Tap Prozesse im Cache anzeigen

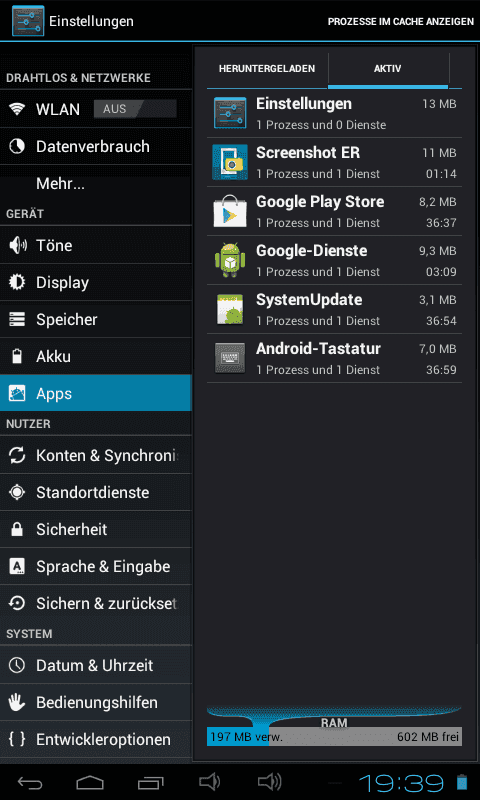coord(400,22)
